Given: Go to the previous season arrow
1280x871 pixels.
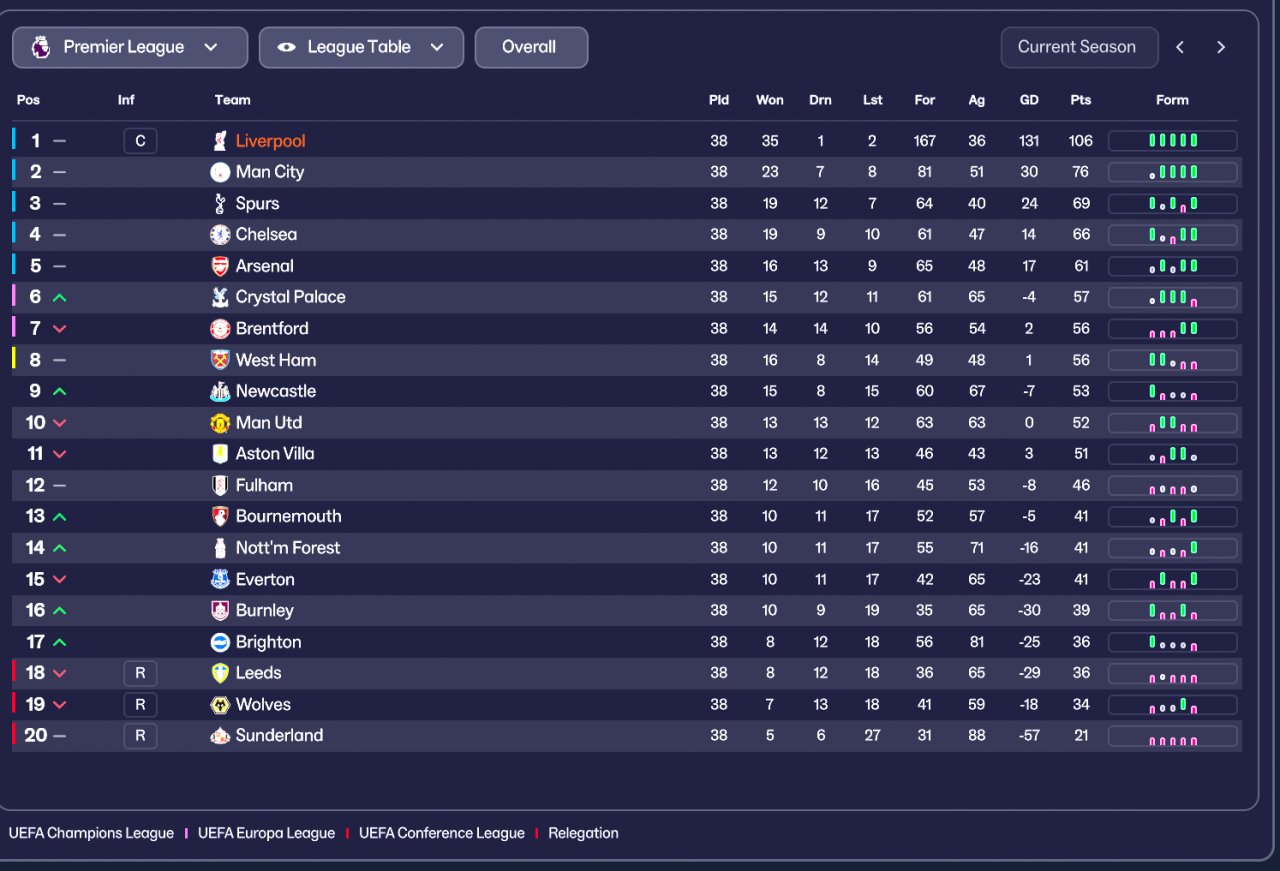Looking at the screenshot, I should (x=1180, y=47).
